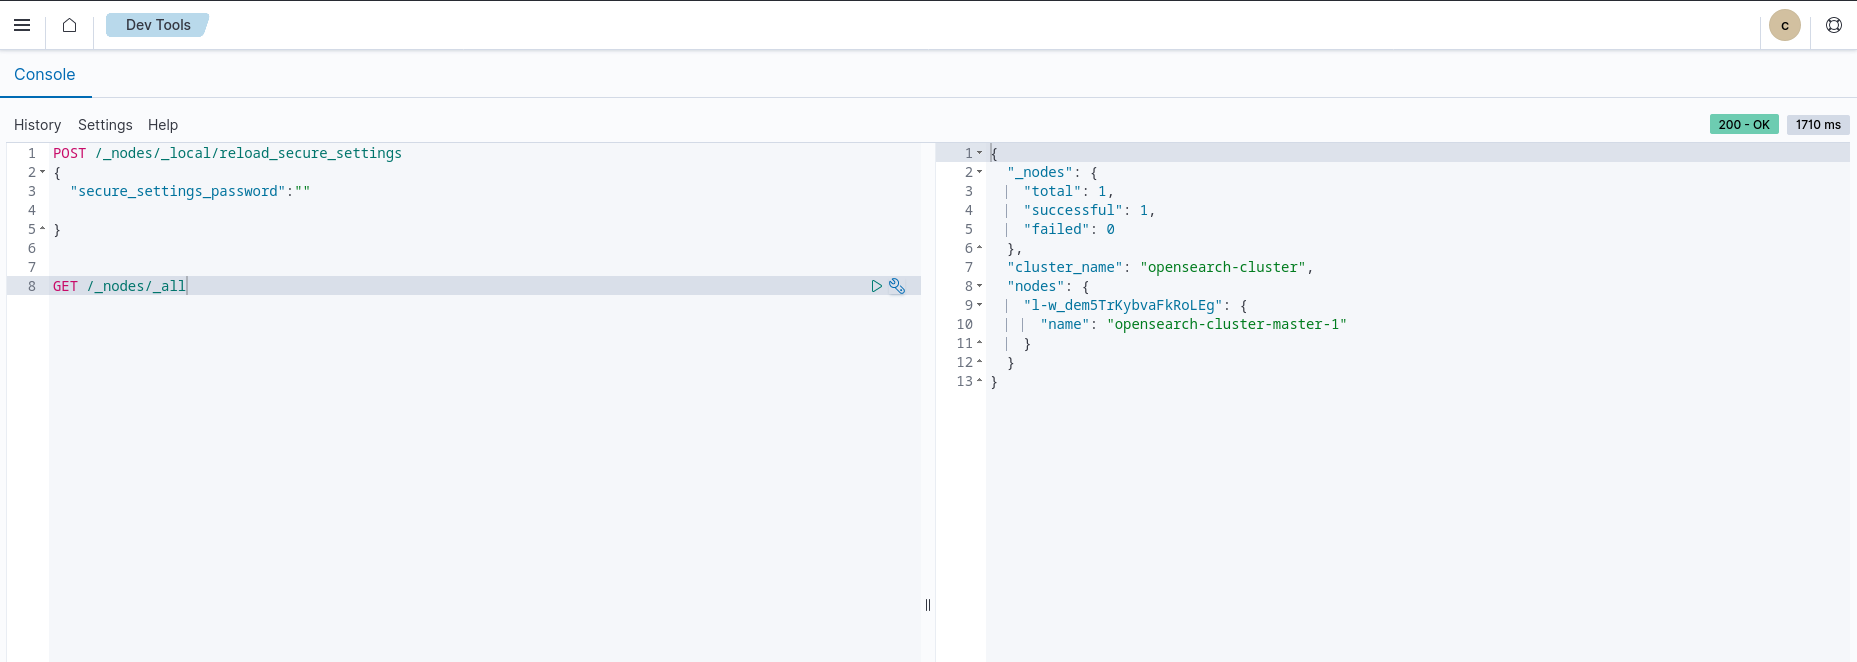Open console Settings
This screenshot has height=662, width=1857.
tap(105, 125)
